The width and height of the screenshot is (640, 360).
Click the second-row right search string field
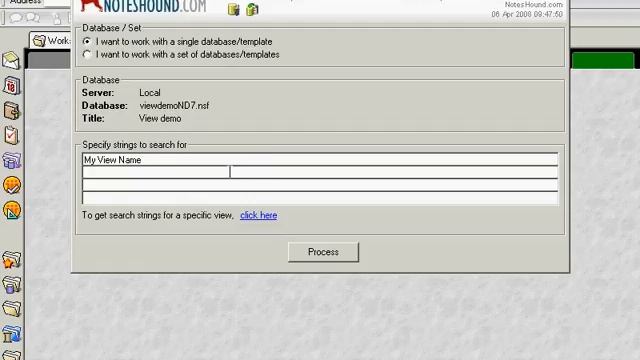394,172
